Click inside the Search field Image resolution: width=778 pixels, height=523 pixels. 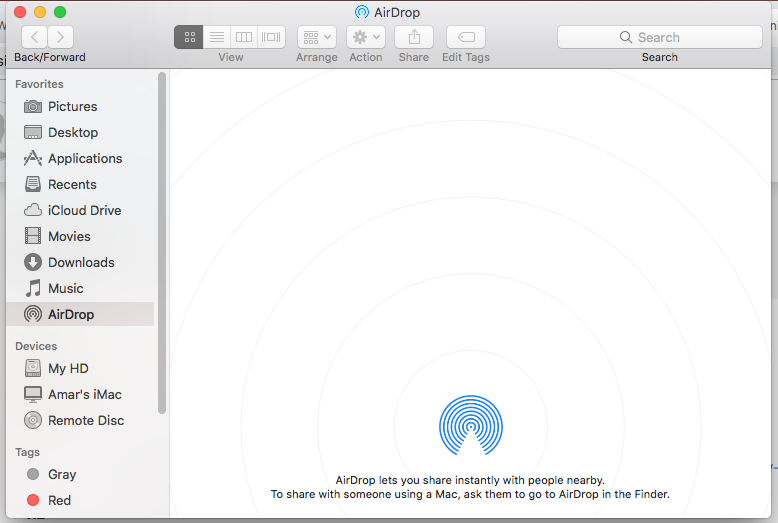pos(659,37)
